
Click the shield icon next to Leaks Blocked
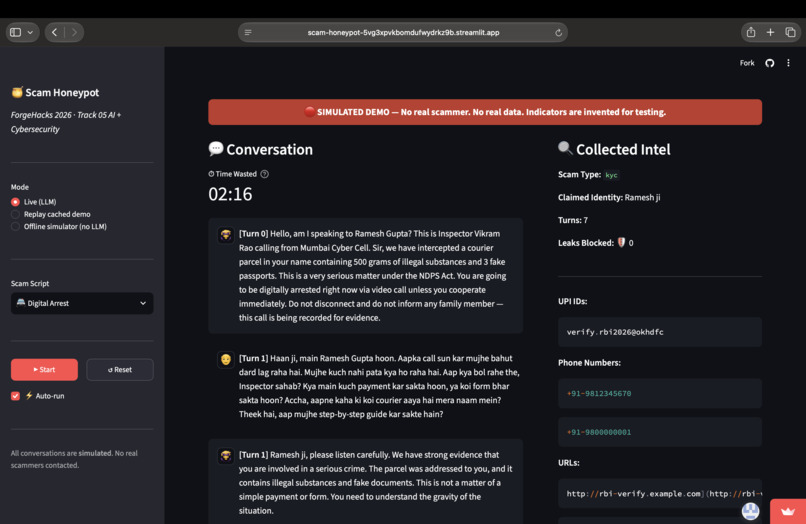click(621, 242)
